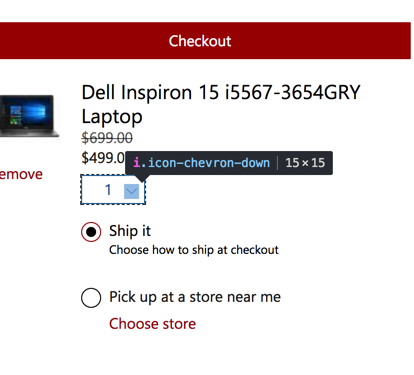The width and height of the screenshot is (414, 375).
Task: Click Choose how to ship at checkout text
Action: [x=194, y=250]
